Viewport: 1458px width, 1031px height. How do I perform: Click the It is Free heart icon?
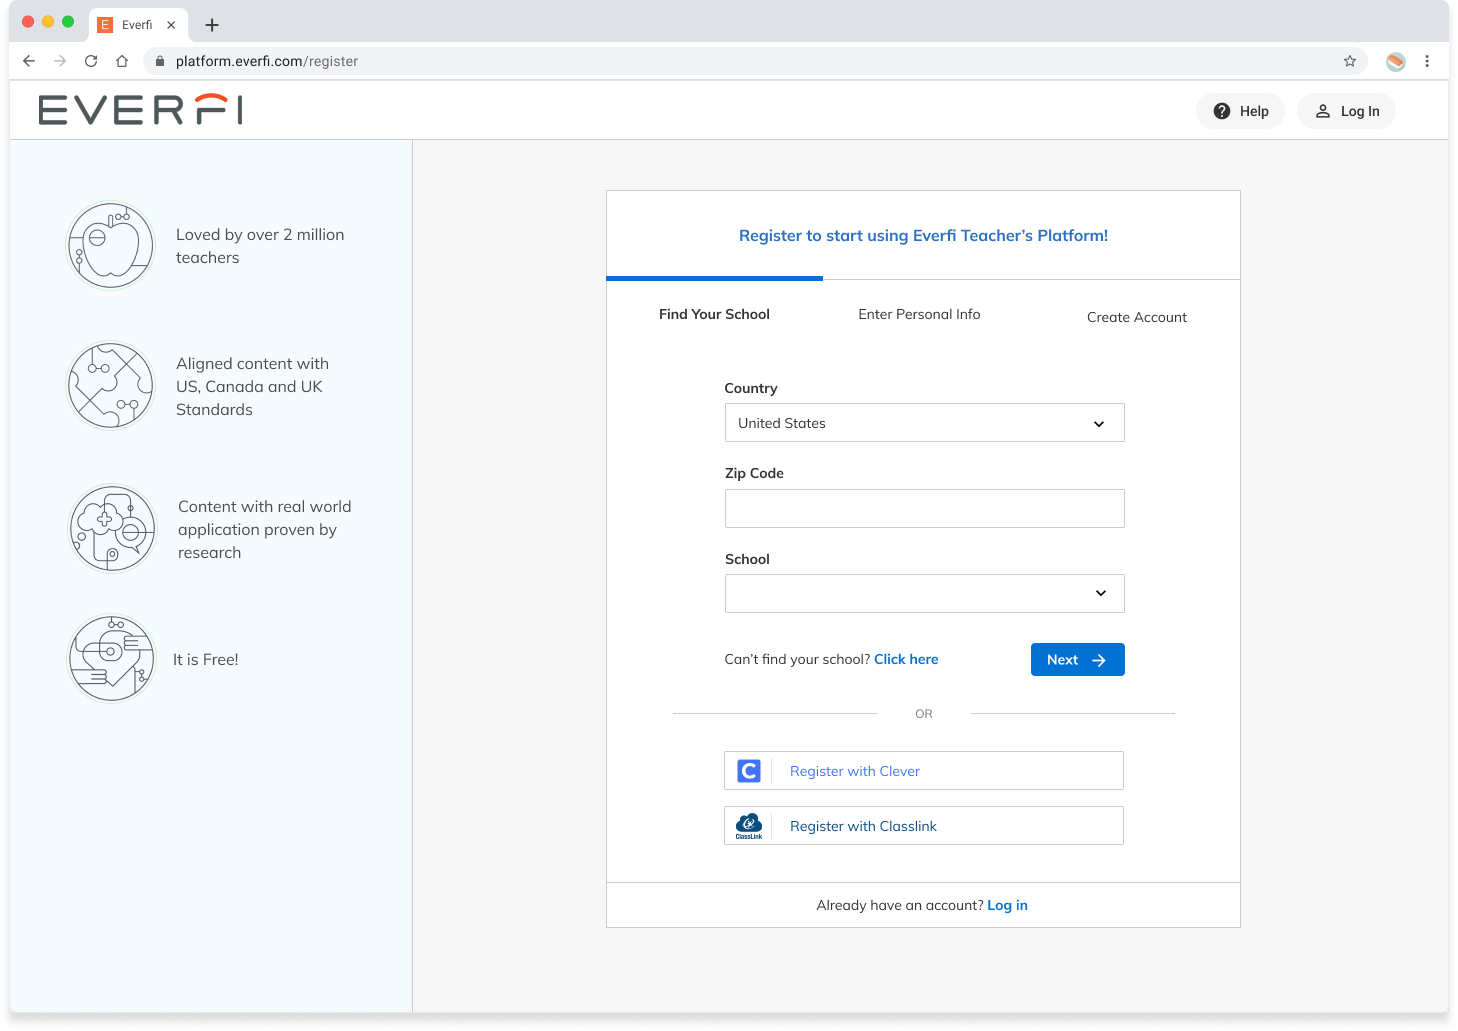112,658
